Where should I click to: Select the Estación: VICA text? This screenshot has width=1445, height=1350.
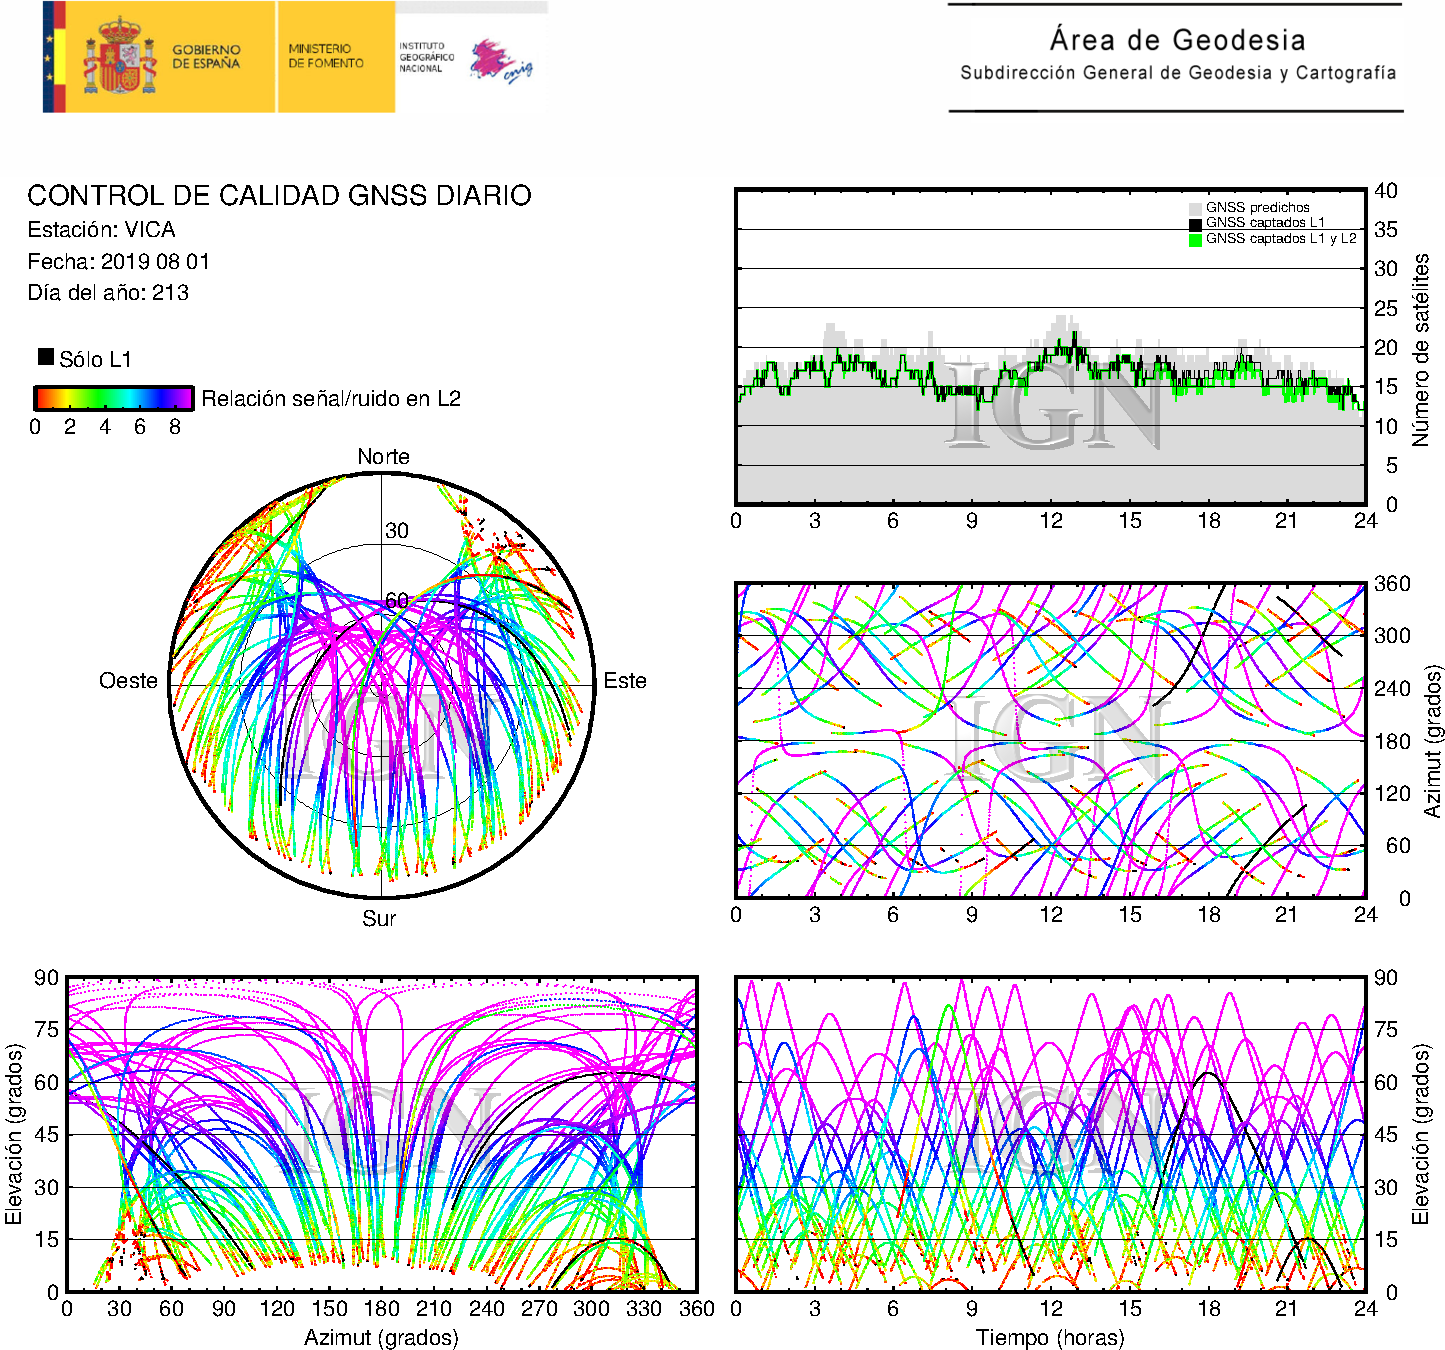point(101,230)
